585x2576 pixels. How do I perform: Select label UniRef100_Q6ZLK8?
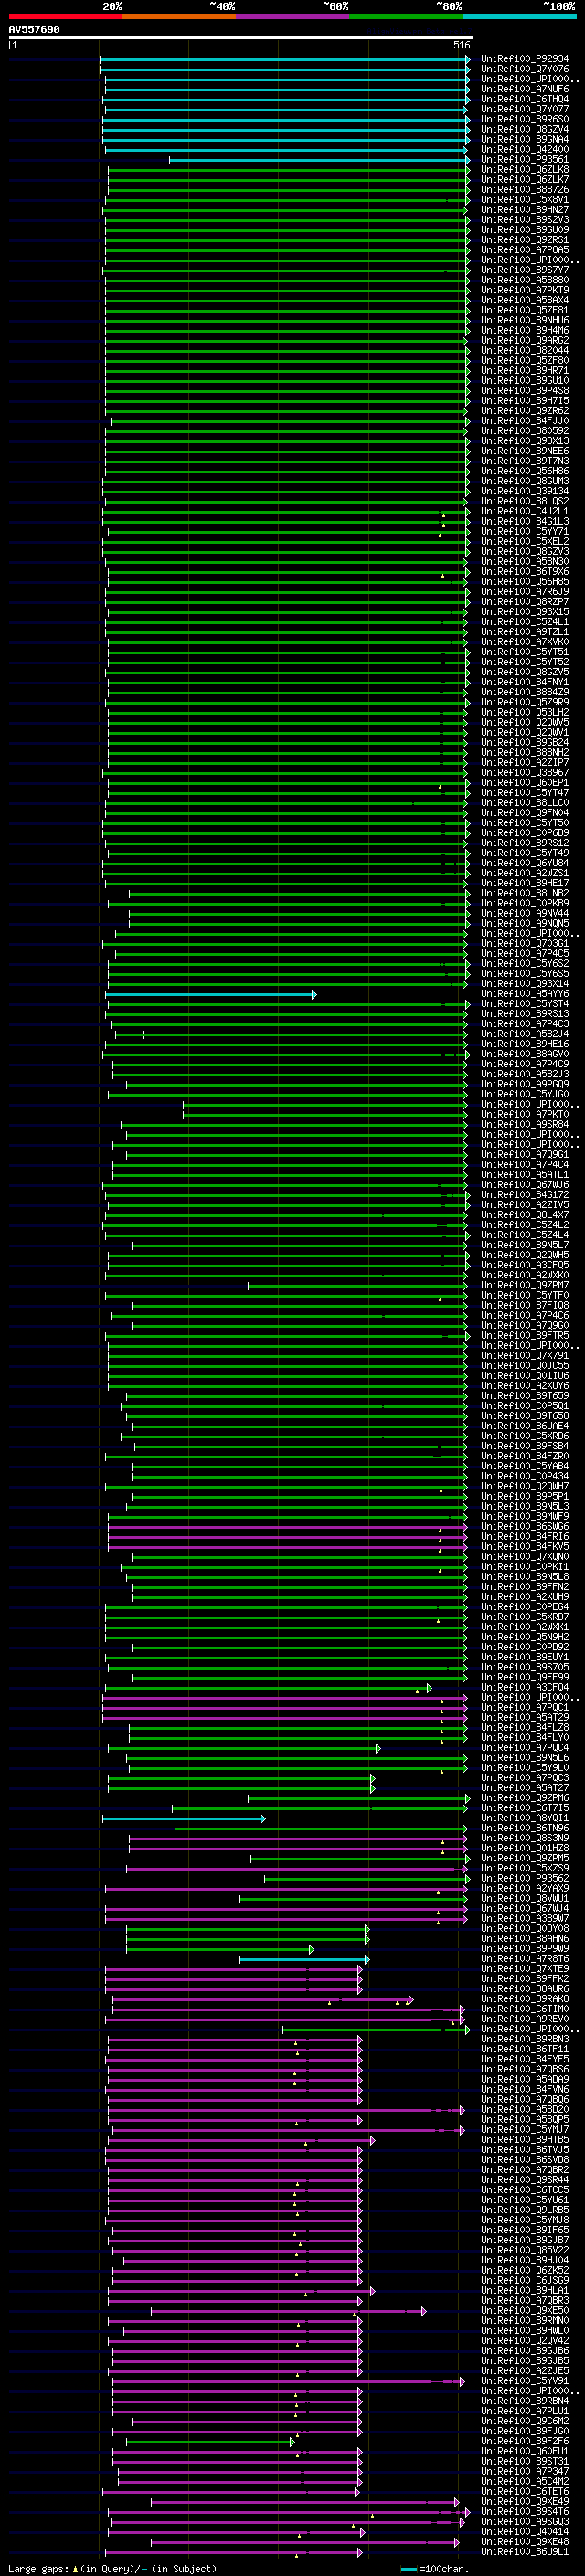coord(525,170)
